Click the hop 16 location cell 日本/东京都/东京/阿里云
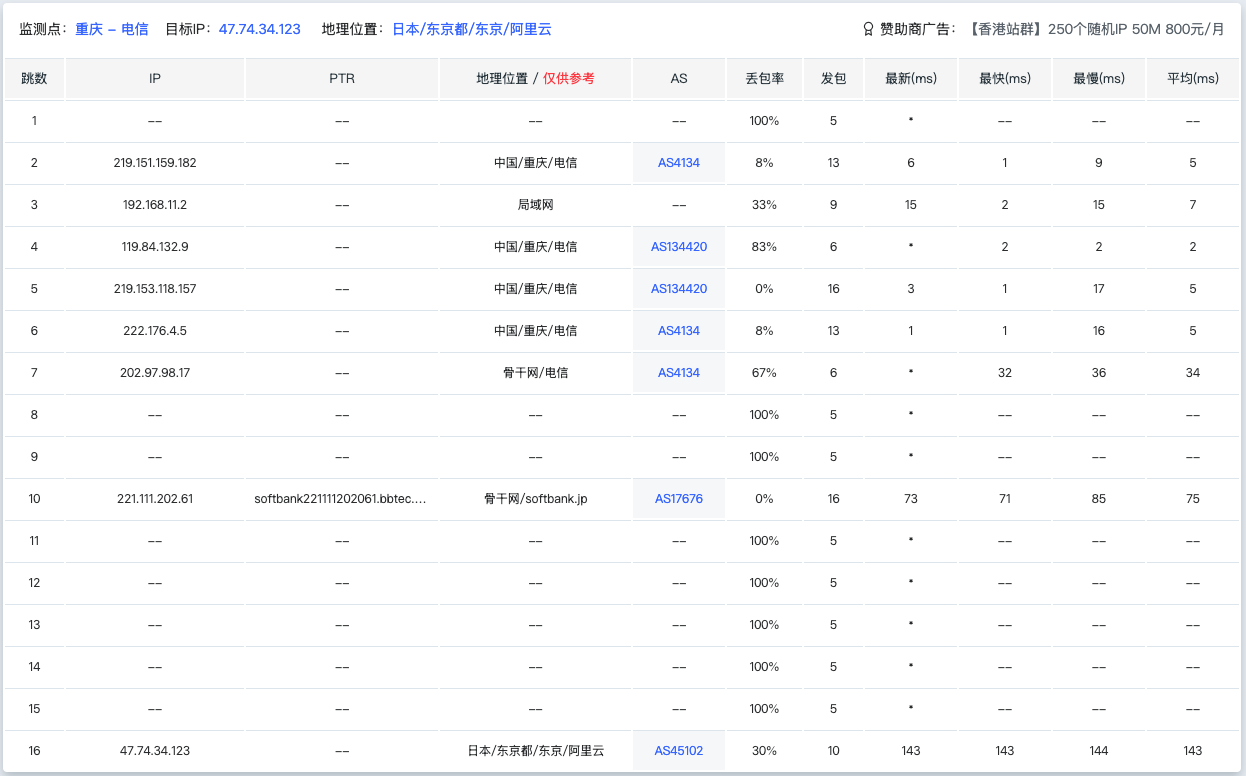 535,751
